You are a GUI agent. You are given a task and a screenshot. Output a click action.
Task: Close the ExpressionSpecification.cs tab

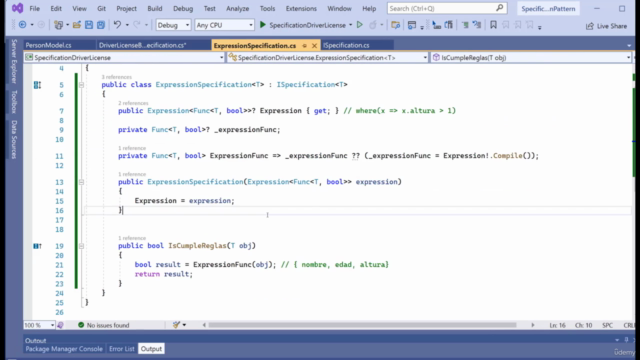[314, 45]
